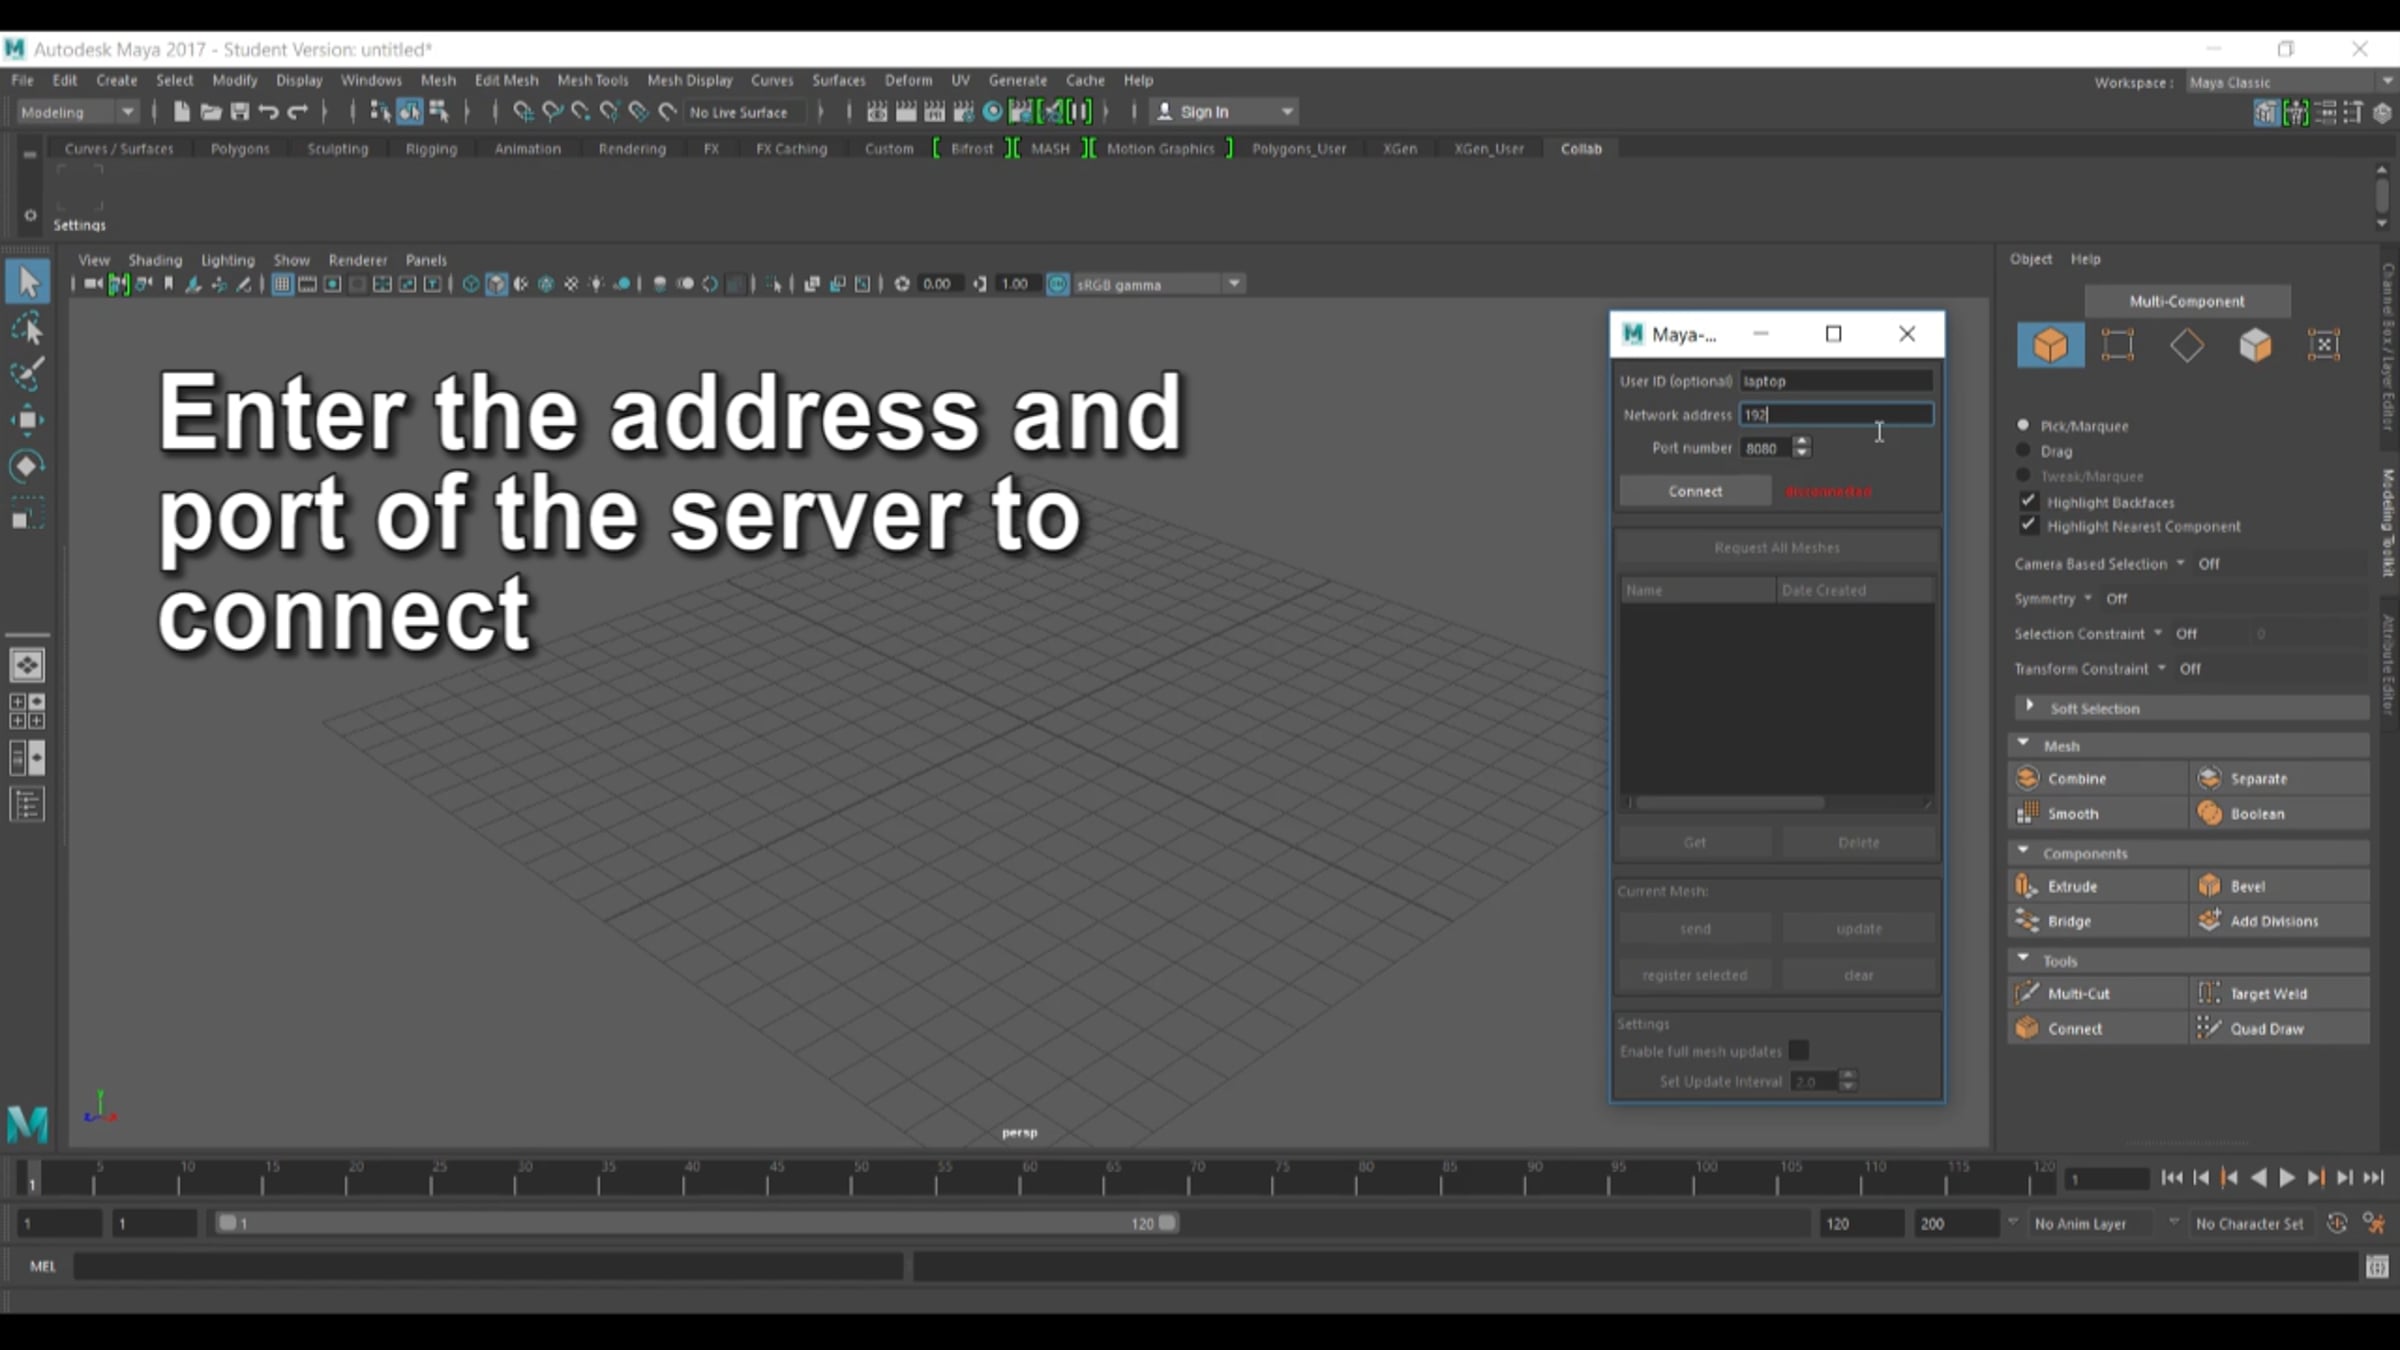Increase the Port number stepper
The width and height of the screenshot is (2400, 1350).
(1802, 441)
